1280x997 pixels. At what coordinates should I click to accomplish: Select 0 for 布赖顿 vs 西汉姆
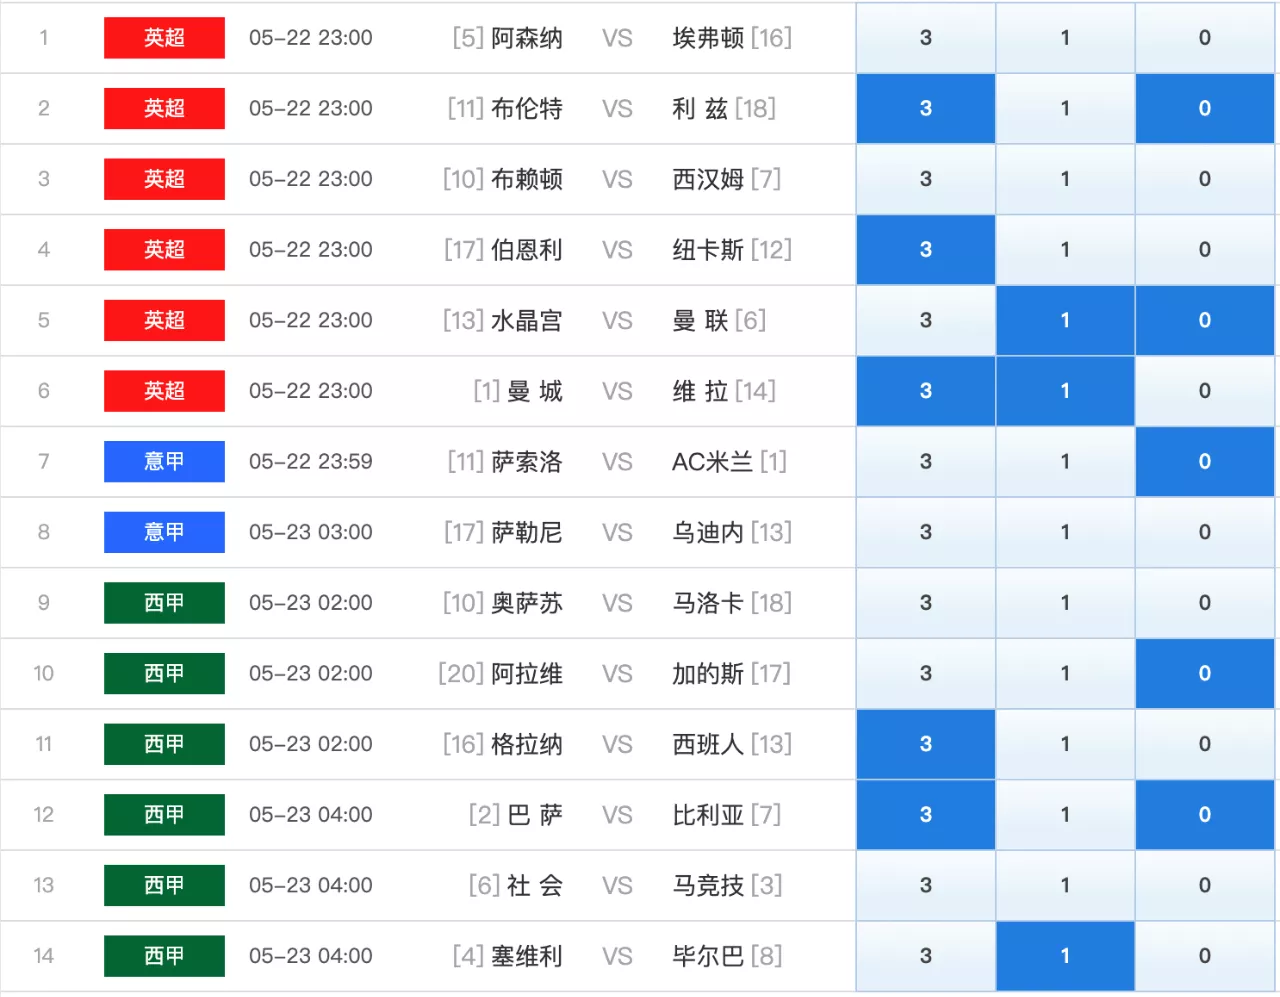coord(1205,179)
